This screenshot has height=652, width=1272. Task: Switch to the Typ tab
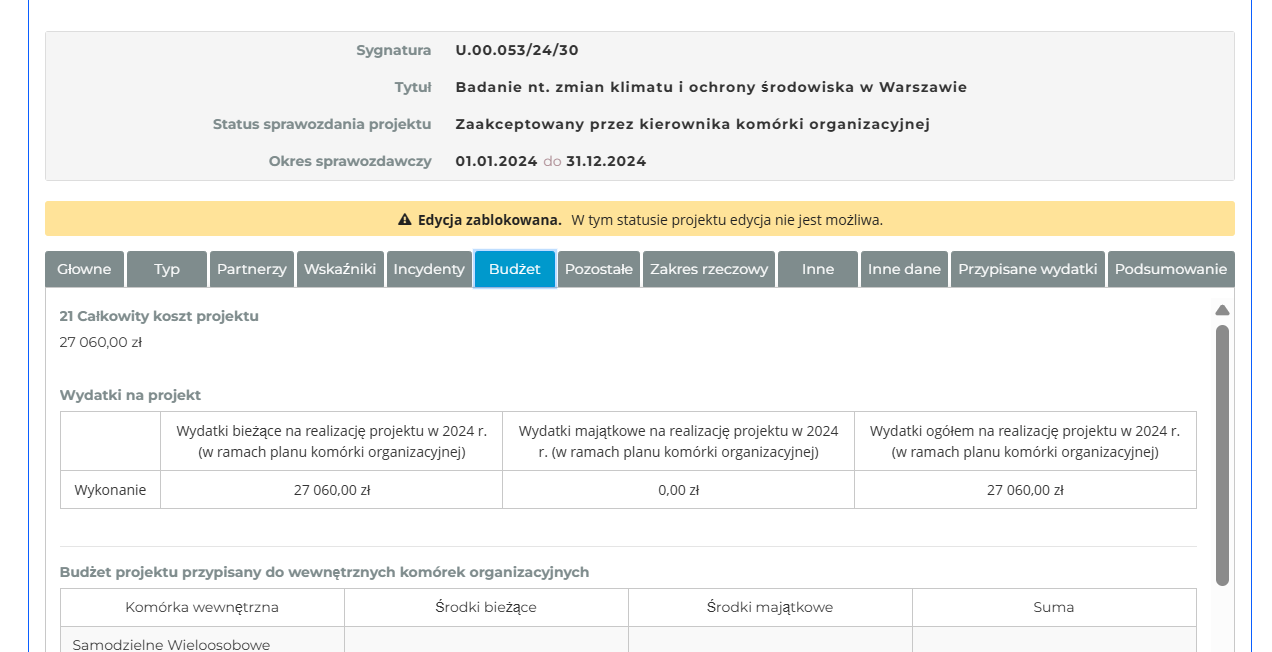click(x=167, y=269)
